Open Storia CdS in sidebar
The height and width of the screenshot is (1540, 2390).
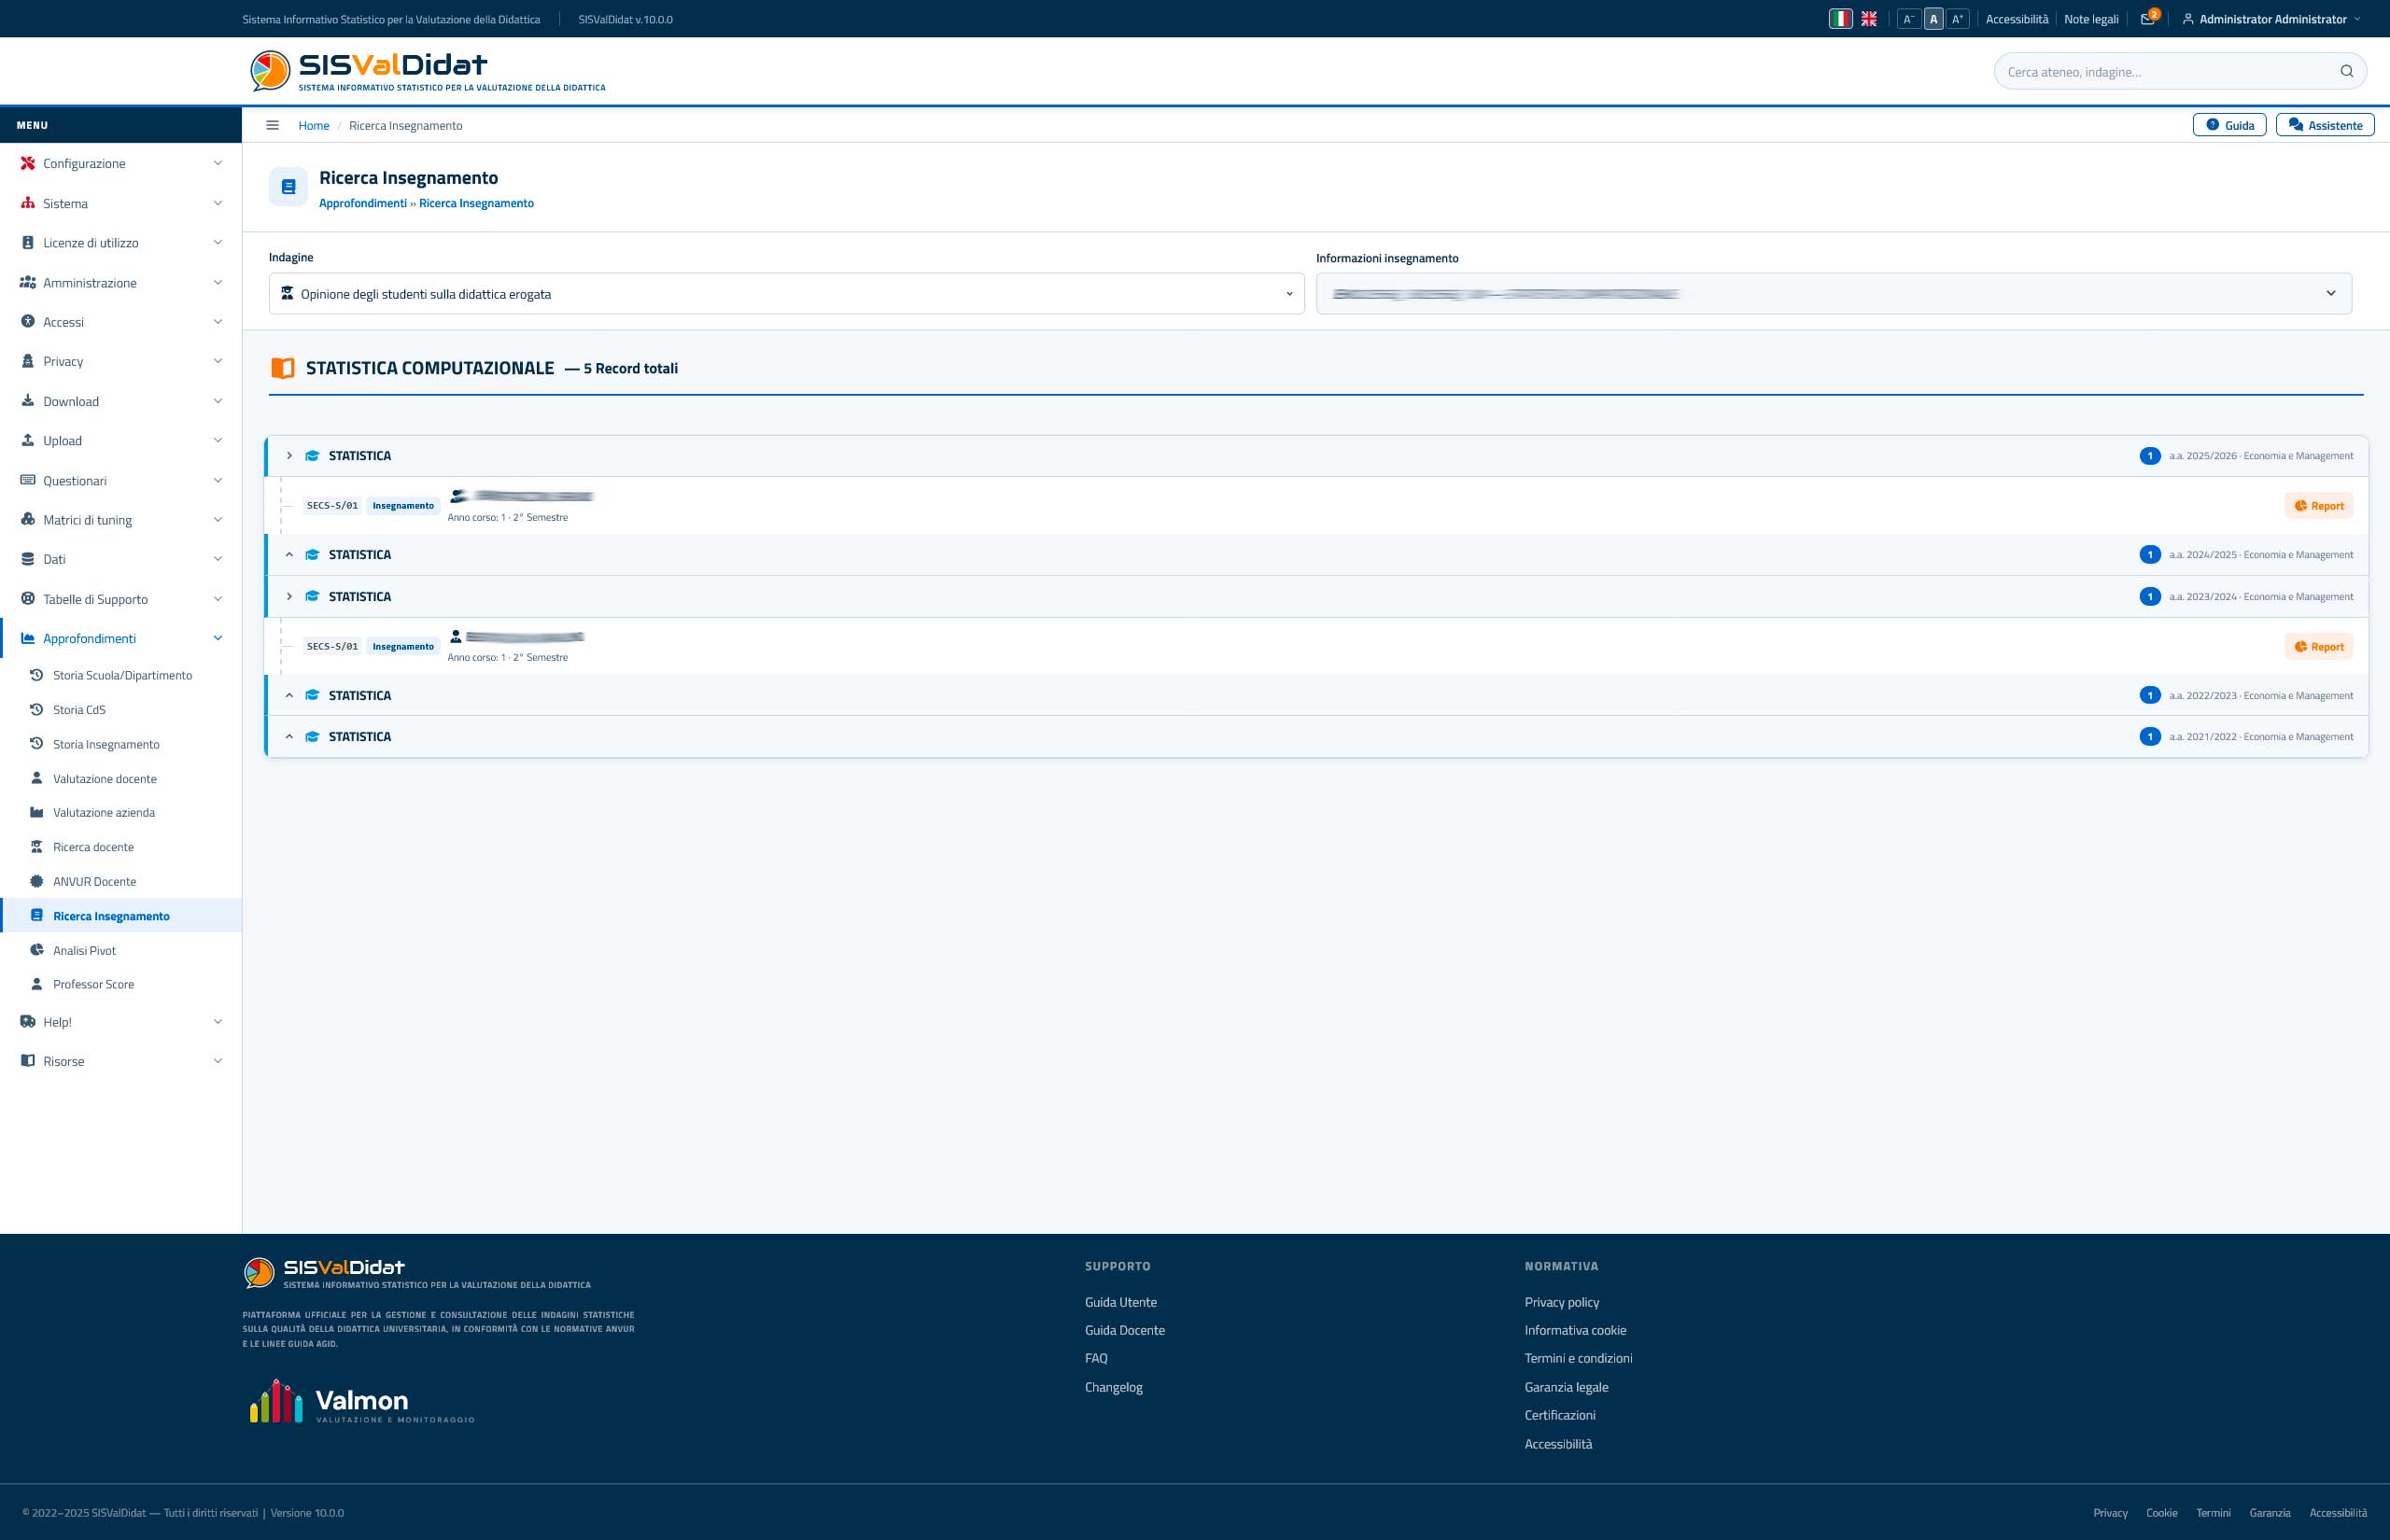[x=121, y=710]
